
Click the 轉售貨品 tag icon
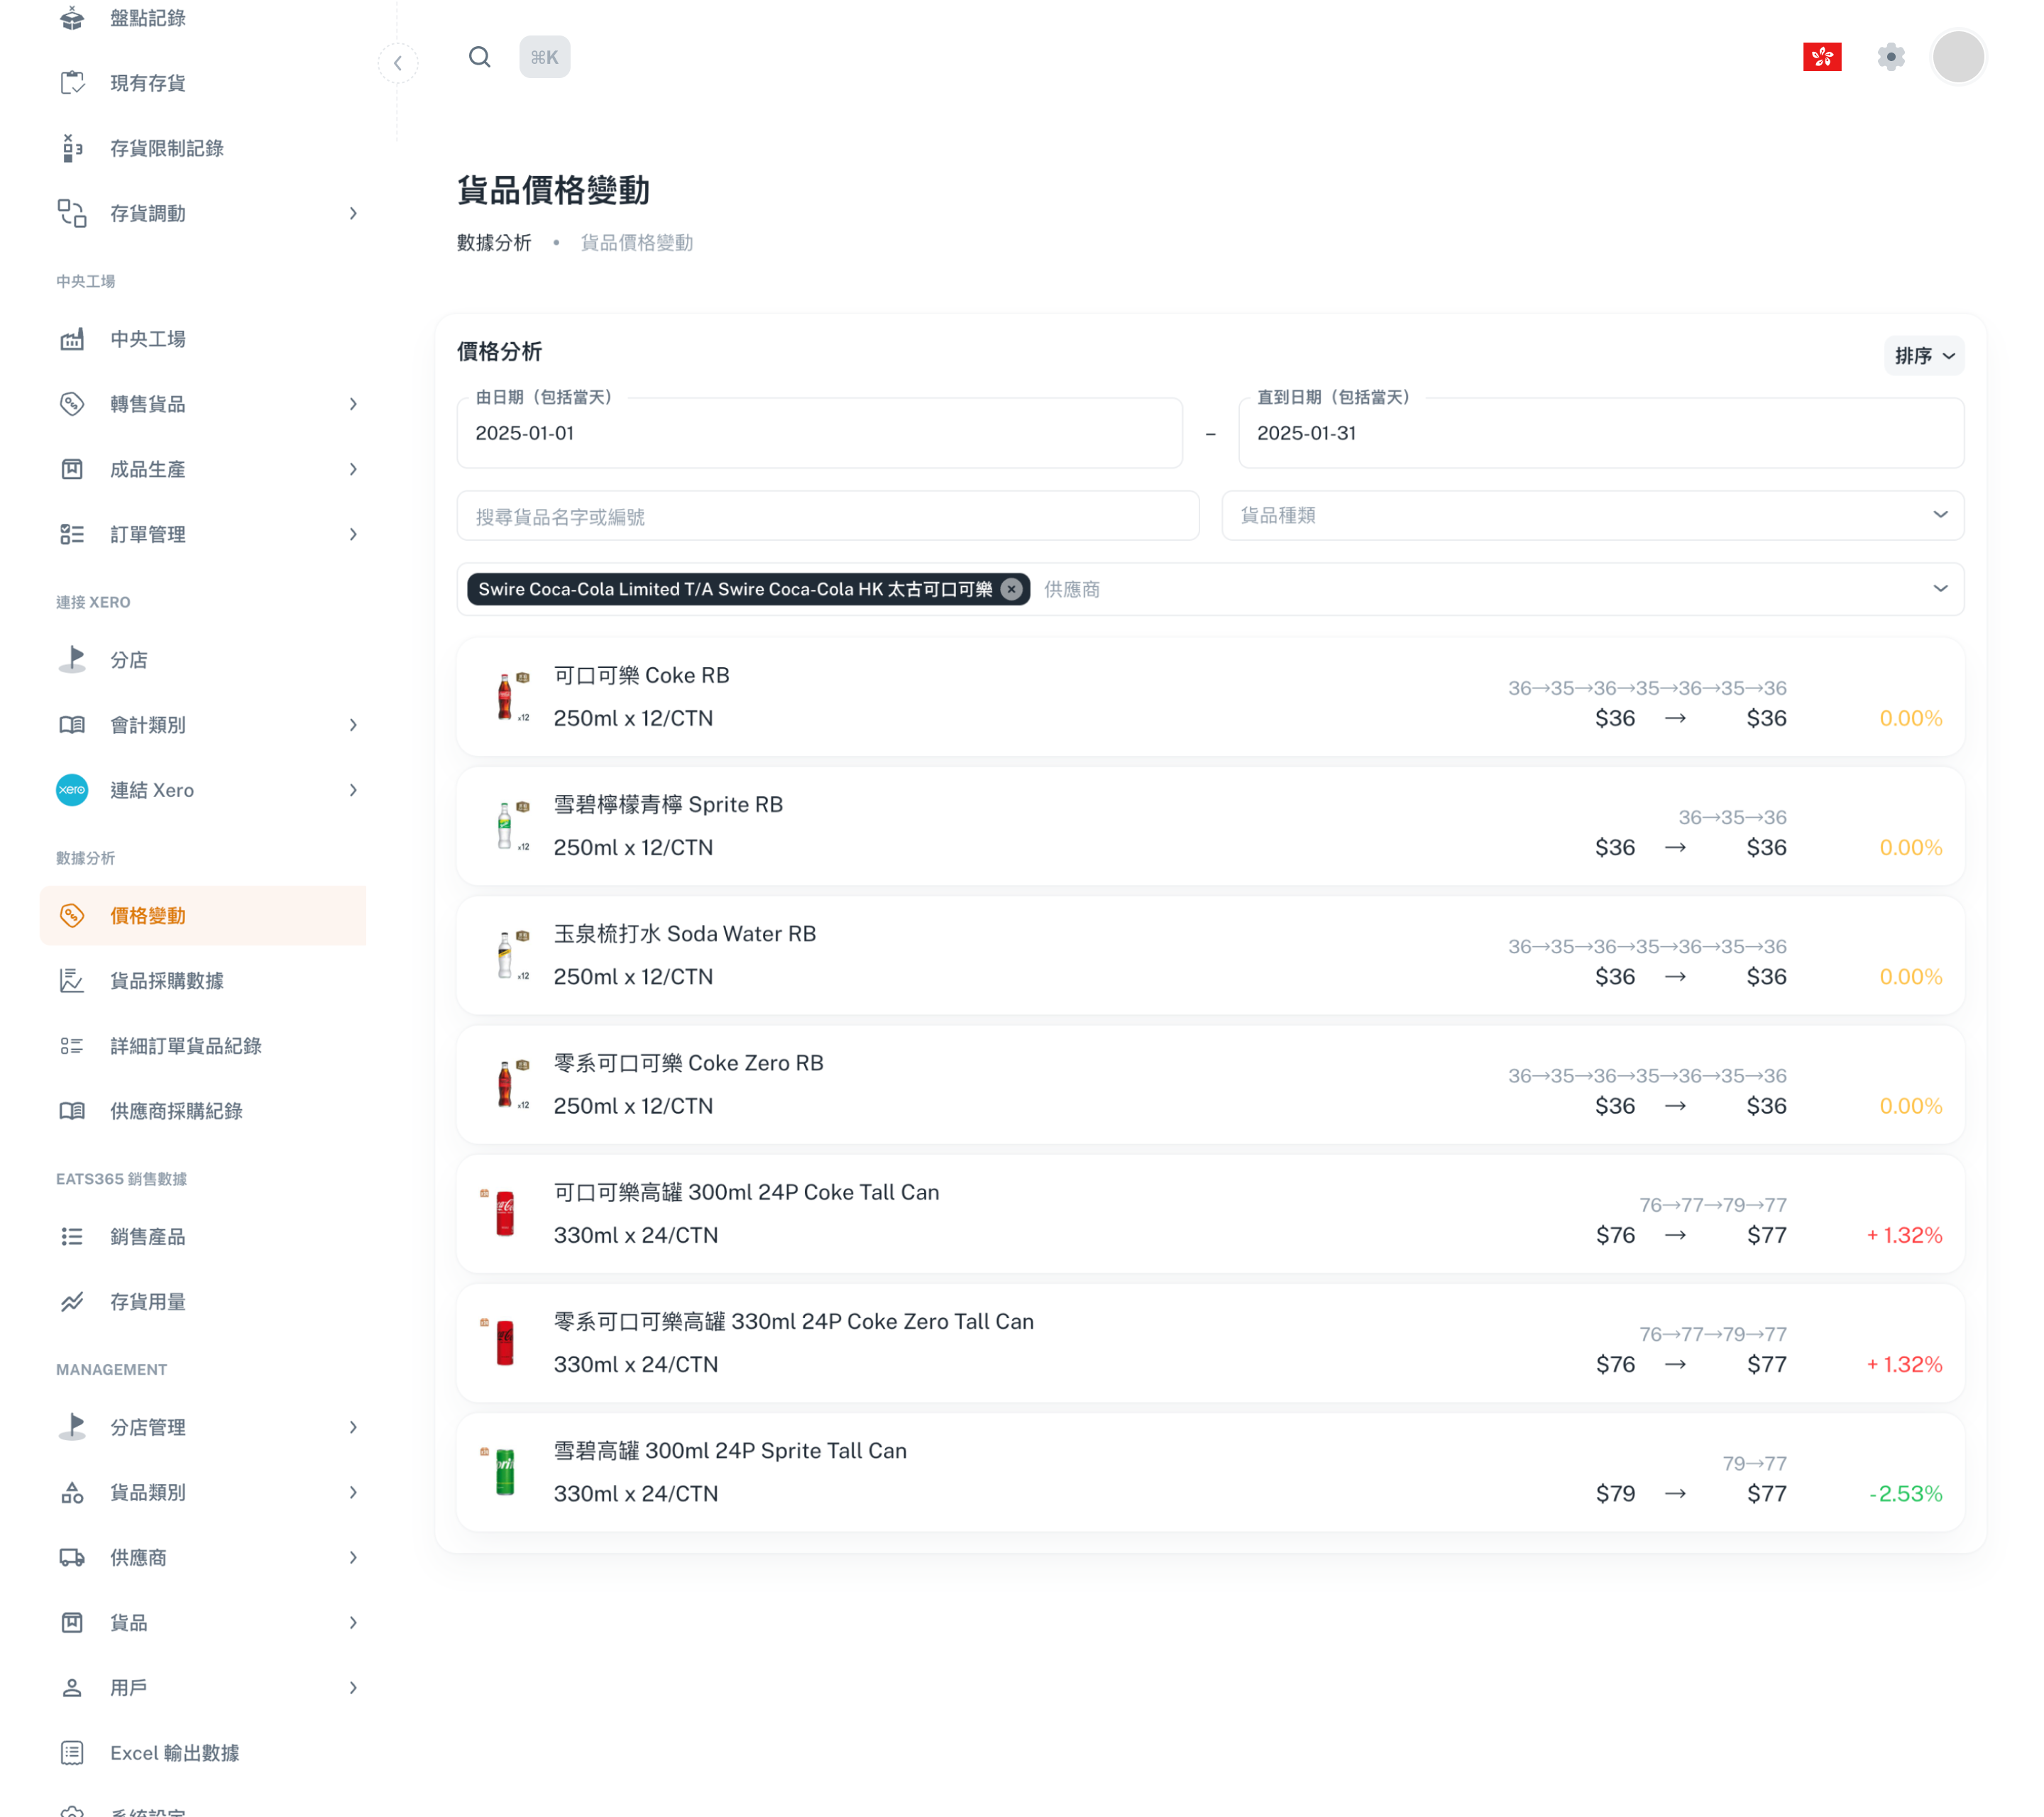(x=72, y=404)
